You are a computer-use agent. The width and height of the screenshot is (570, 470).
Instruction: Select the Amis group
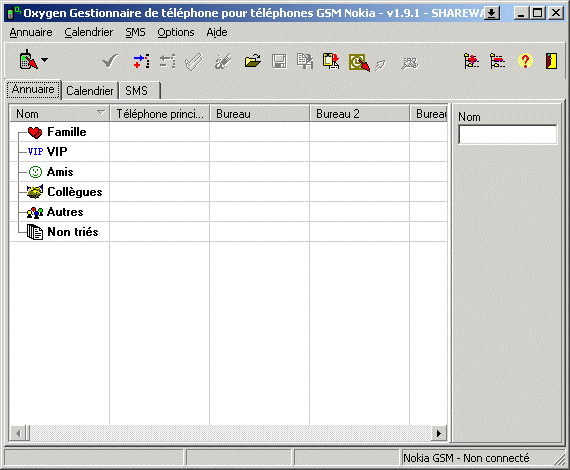(60, 172)
